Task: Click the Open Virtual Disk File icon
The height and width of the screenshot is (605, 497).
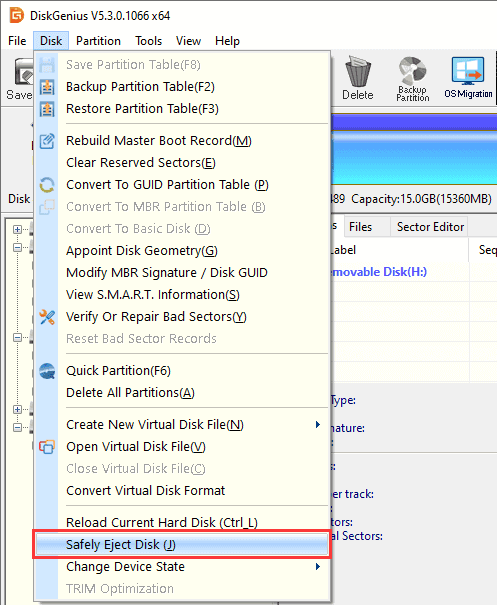Action: [47, 447]
